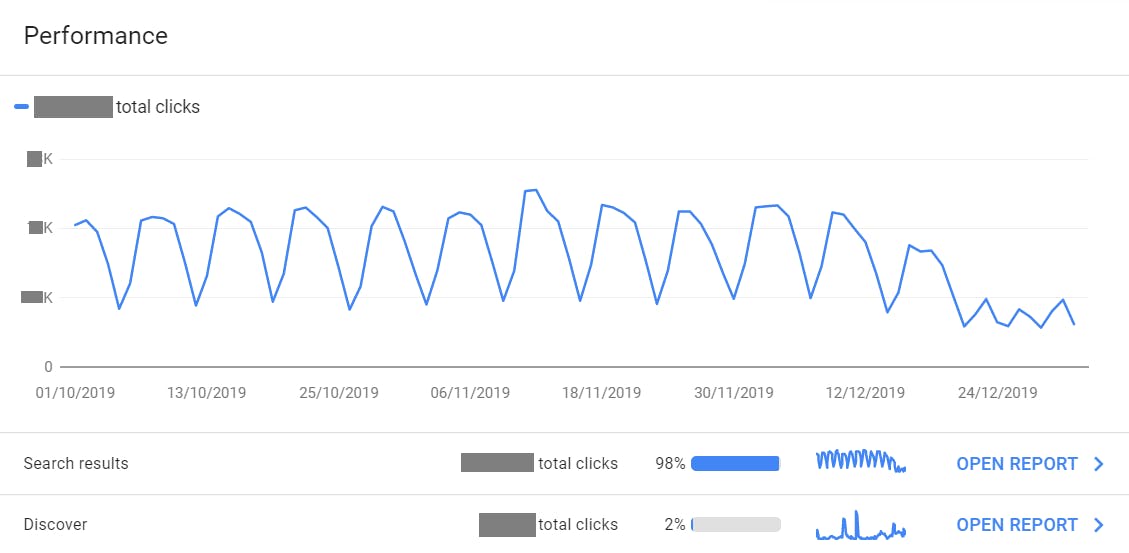This screenshot has width=1129, height=553.
Task: Click the Performance heading
Action: pyautogui.click(x=96, y=36)
